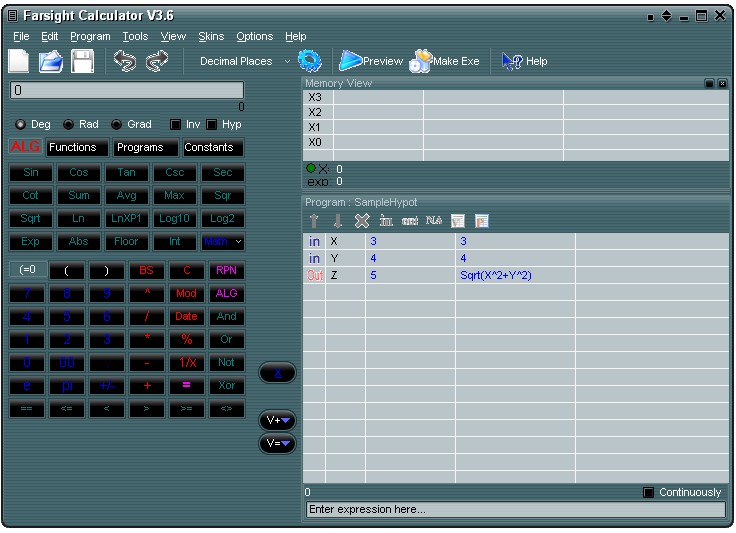Switch to the Constants tab

(x=213, y=147)
